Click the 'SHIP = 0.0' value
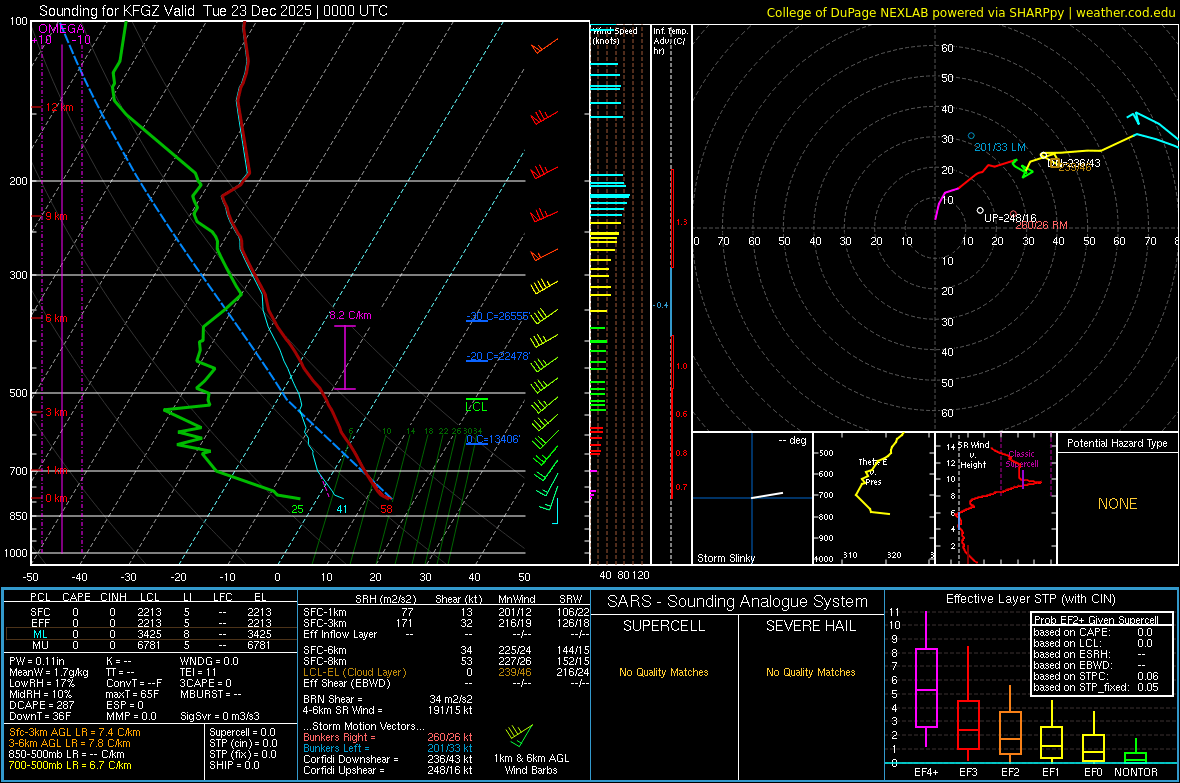Image resolution: width=1180 pixels, height=783 pixels. (x=234, y=765)
